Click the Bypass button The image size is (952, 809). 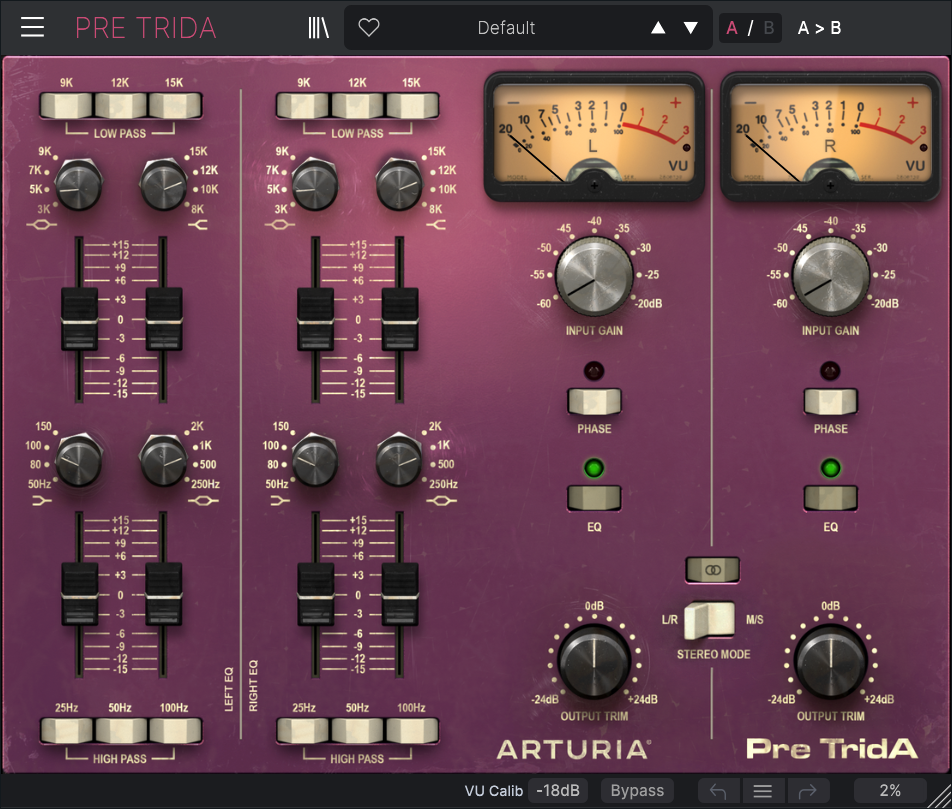(637, 791)
